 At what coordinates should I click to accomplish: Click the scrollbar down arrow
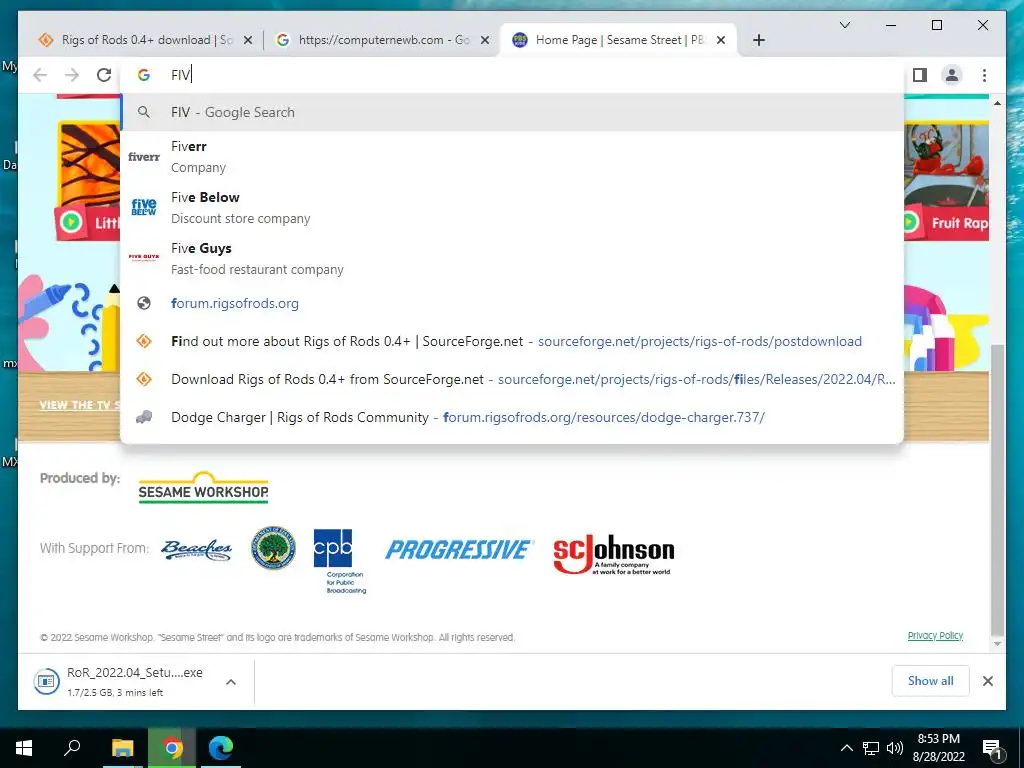(997, 644)
